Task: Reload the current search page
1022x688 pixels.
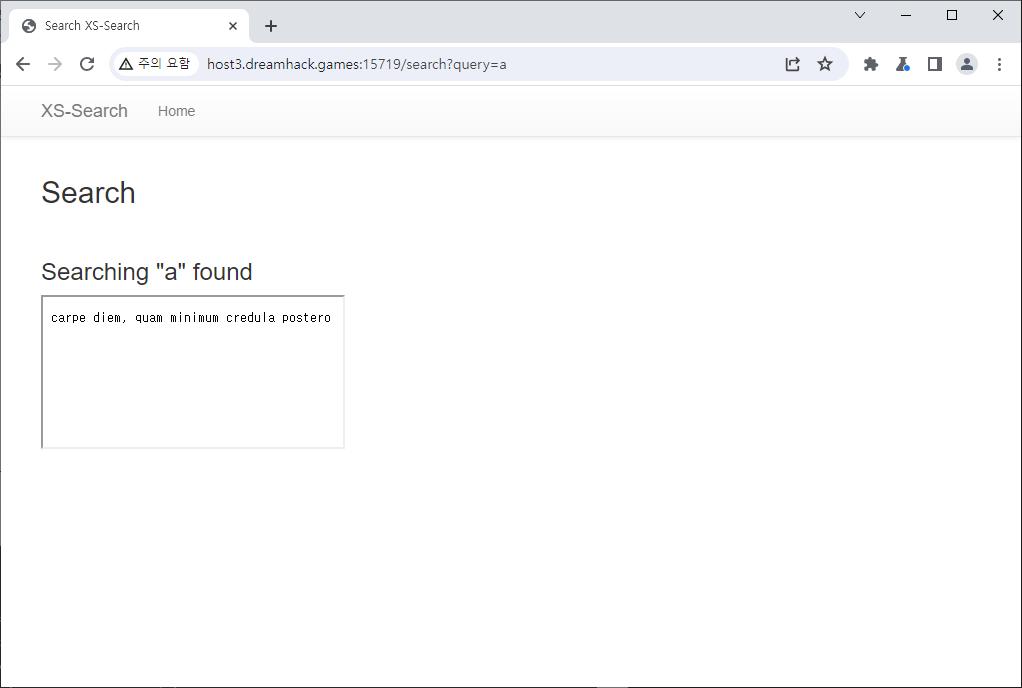Action: (x=87, y=64)
